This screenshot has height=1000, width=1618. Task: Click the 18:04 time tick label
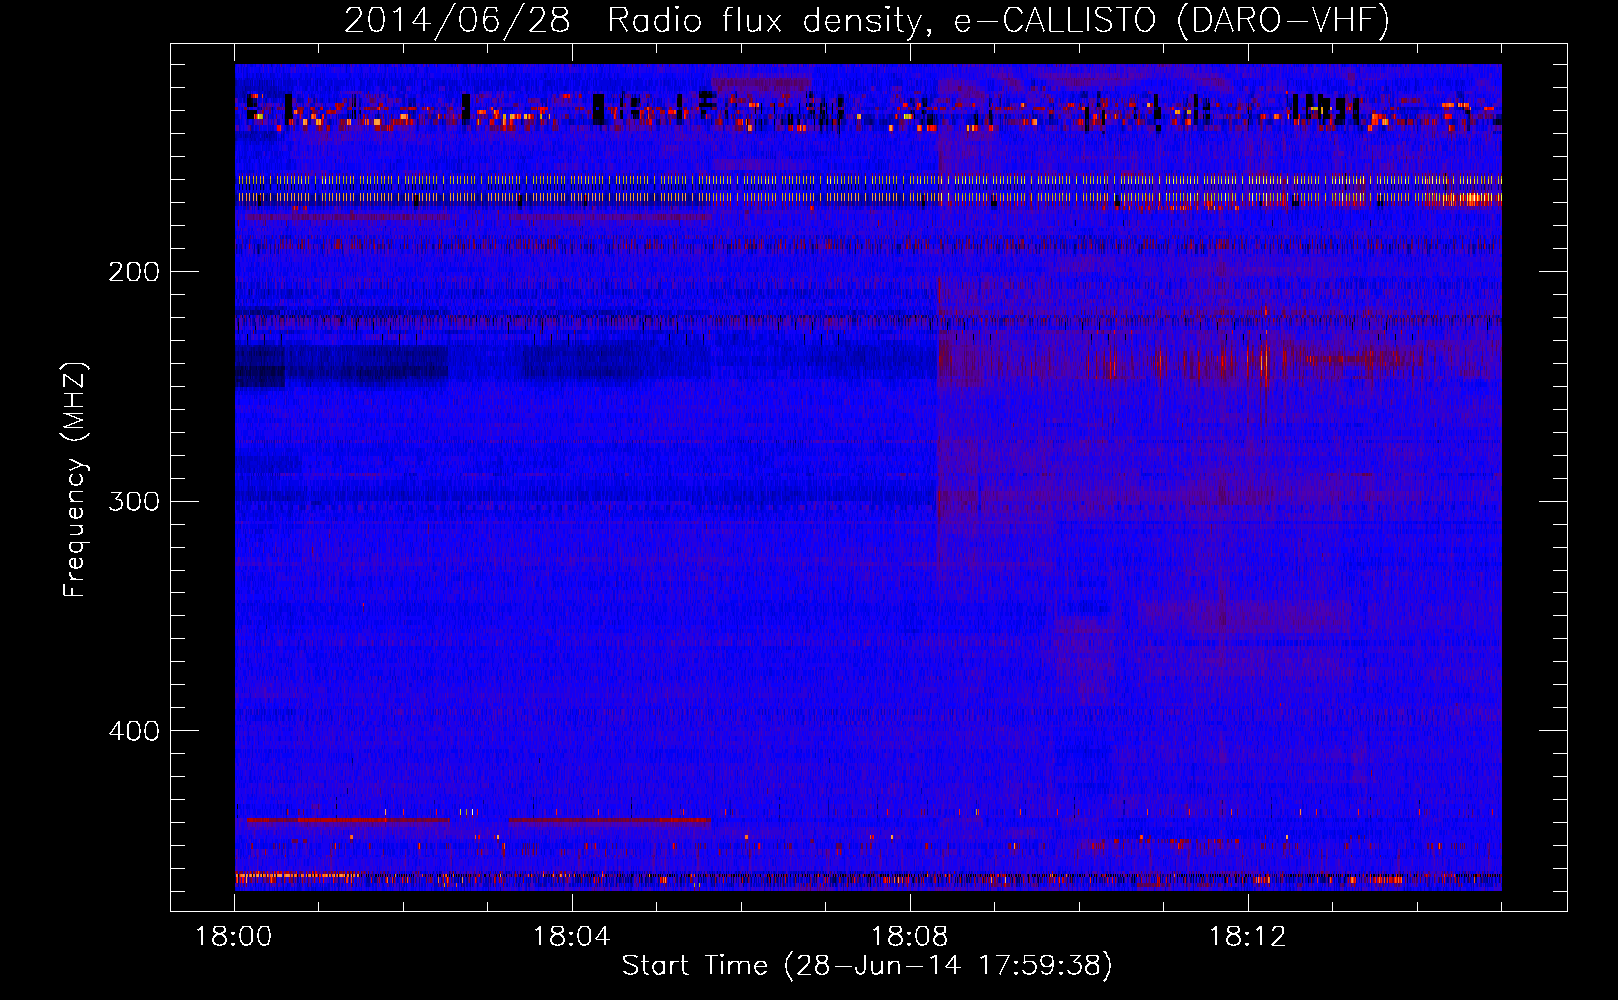coord(572,937)
